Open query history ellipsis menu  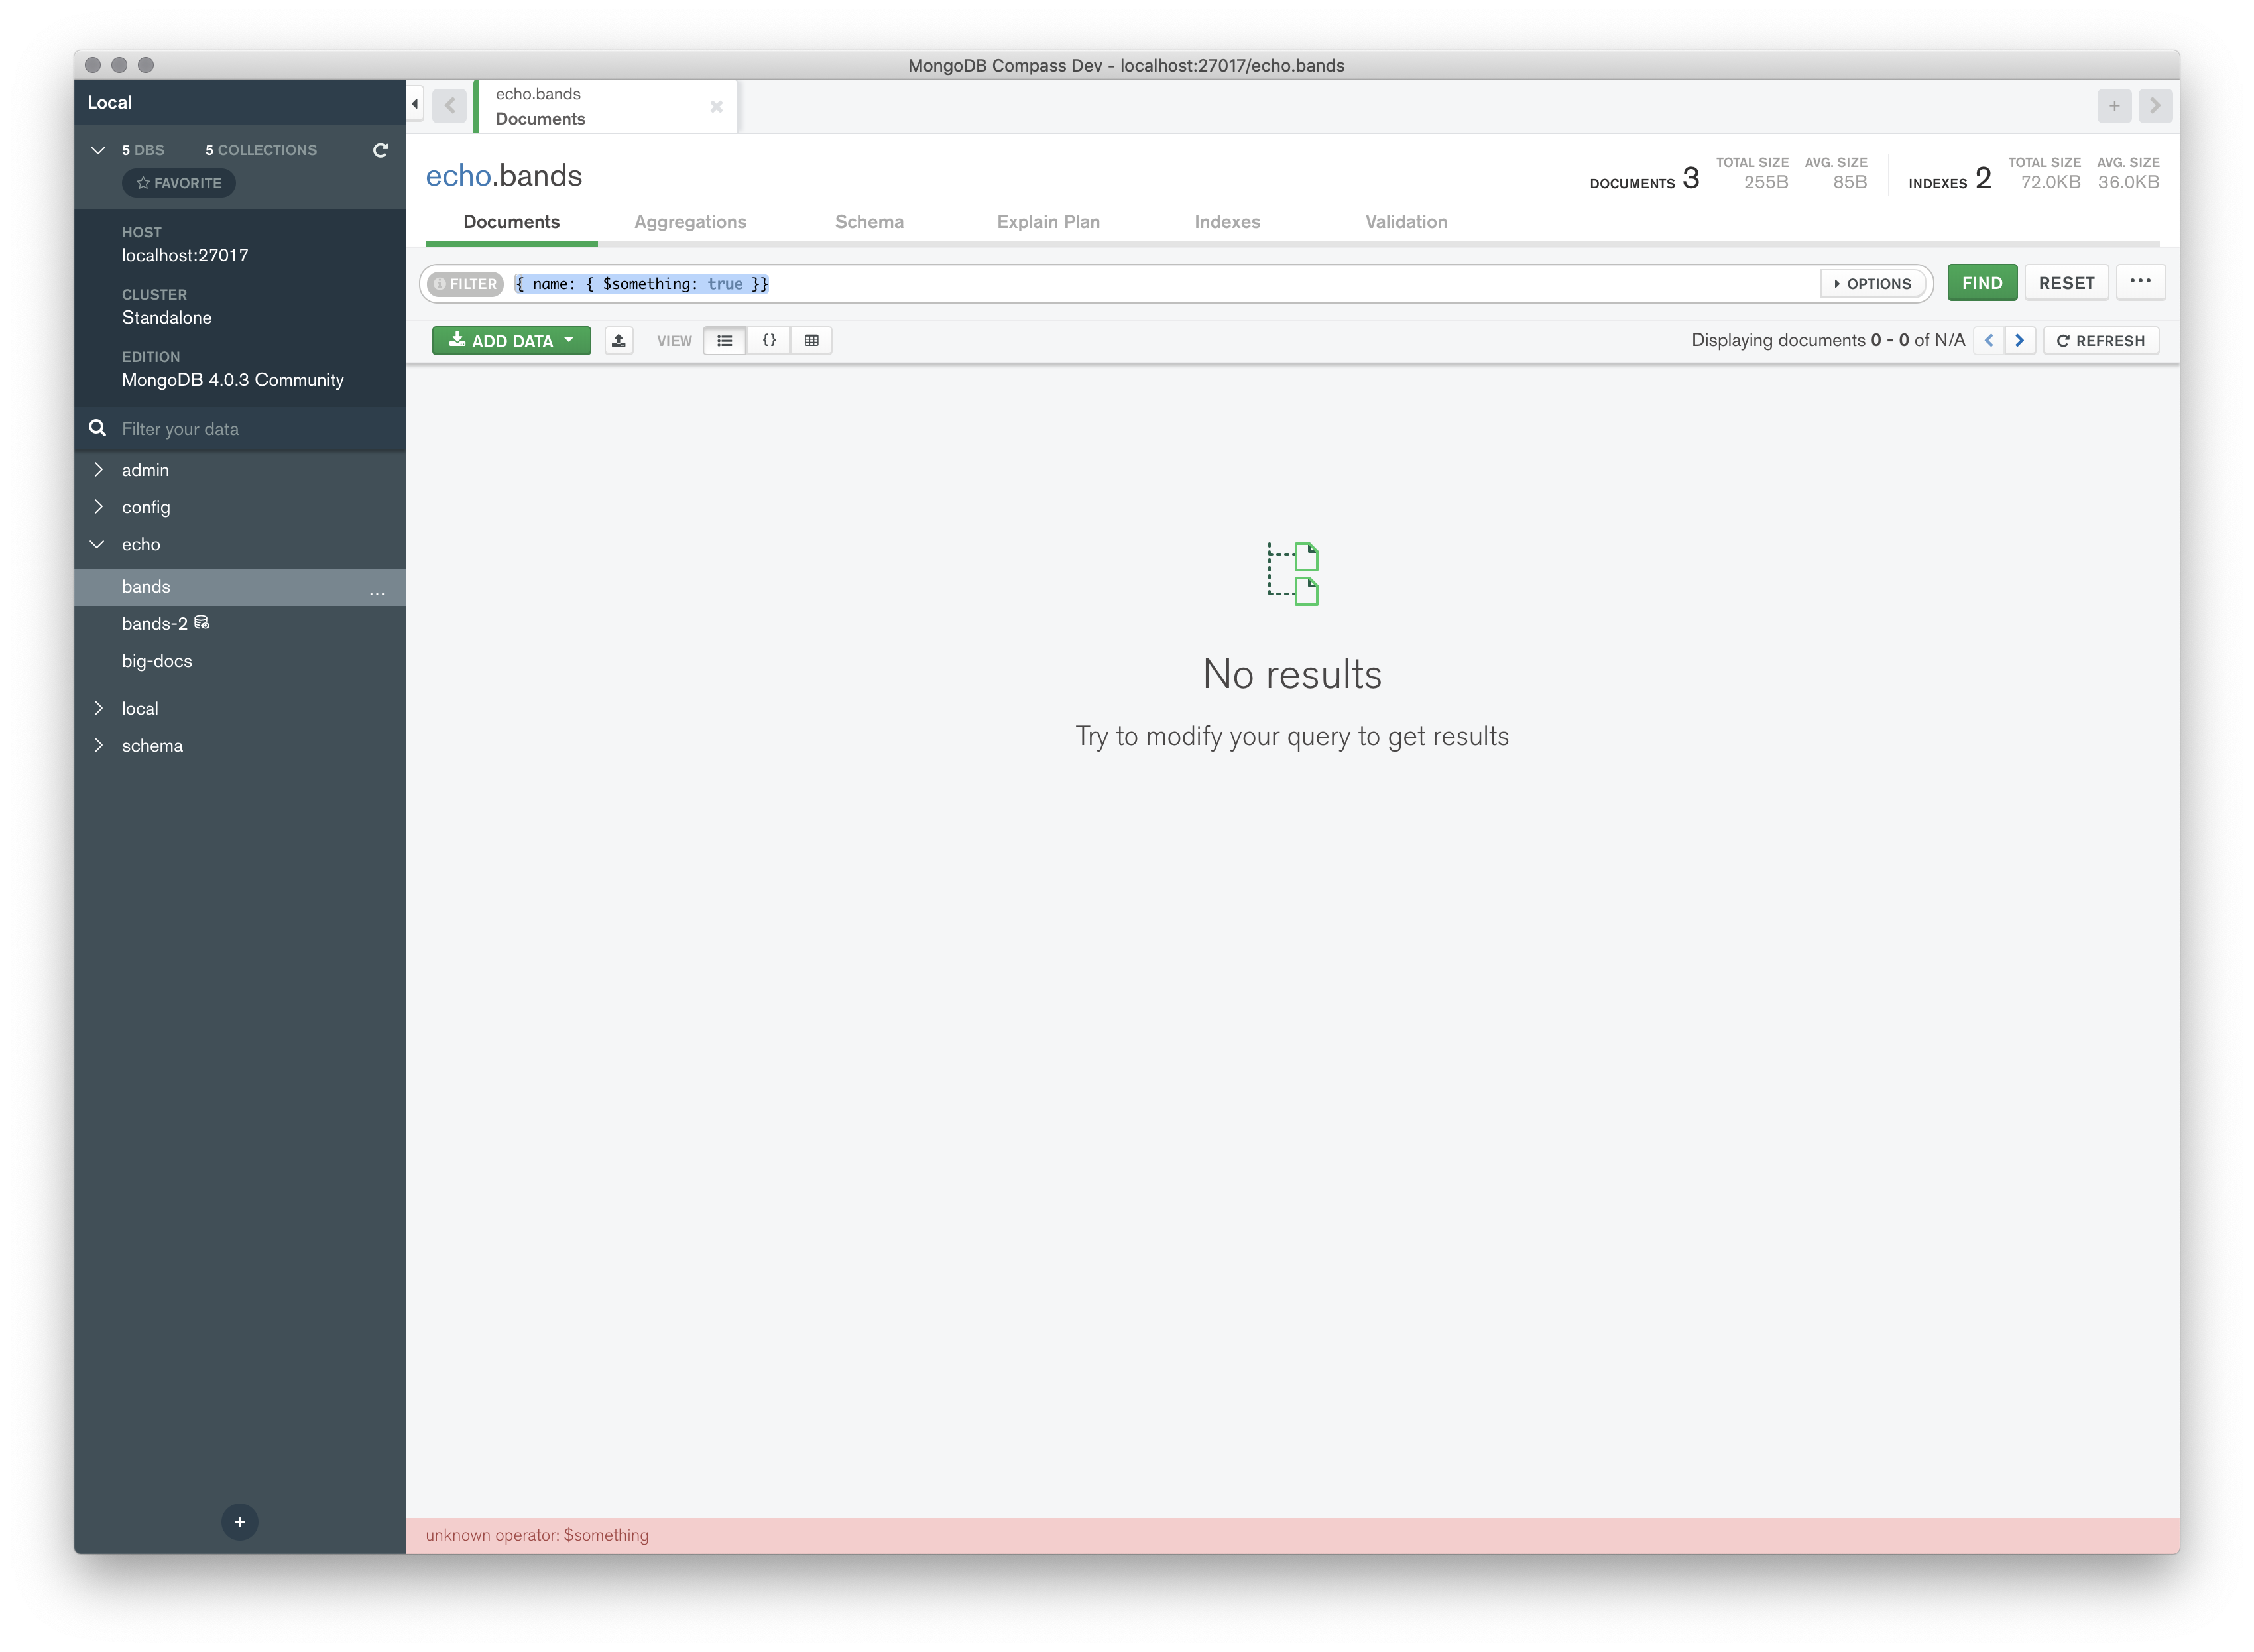click(2140, 282)
